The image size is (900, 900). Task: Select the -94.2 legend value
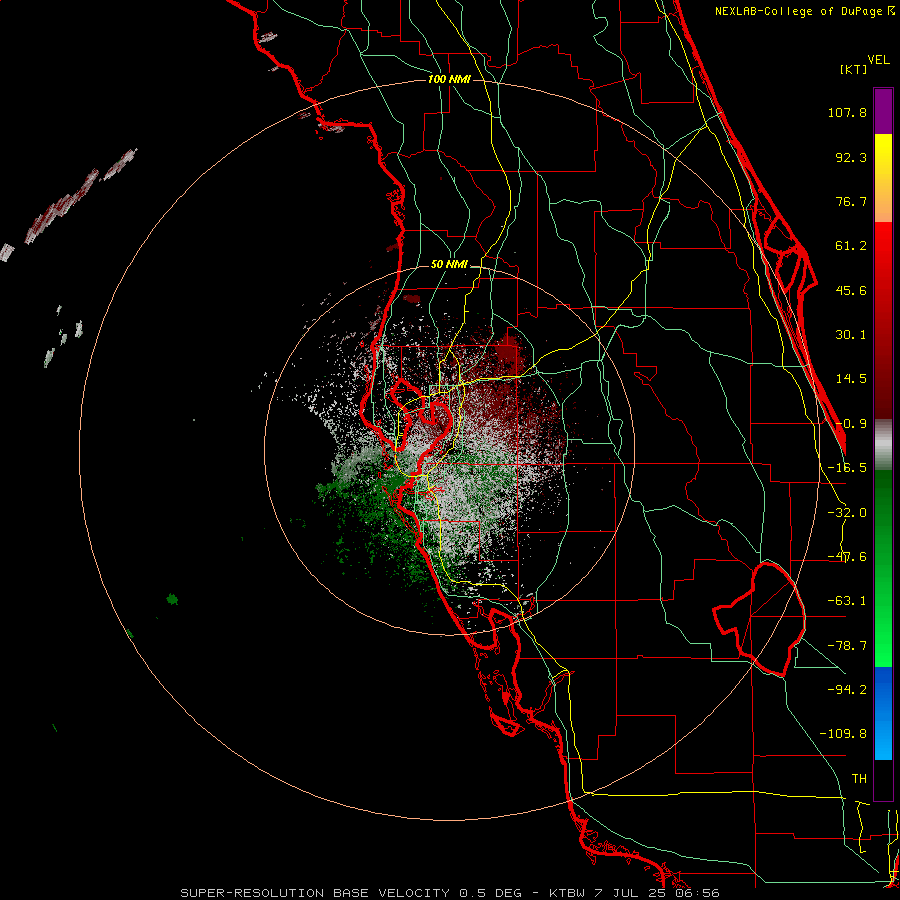[847, 689]
